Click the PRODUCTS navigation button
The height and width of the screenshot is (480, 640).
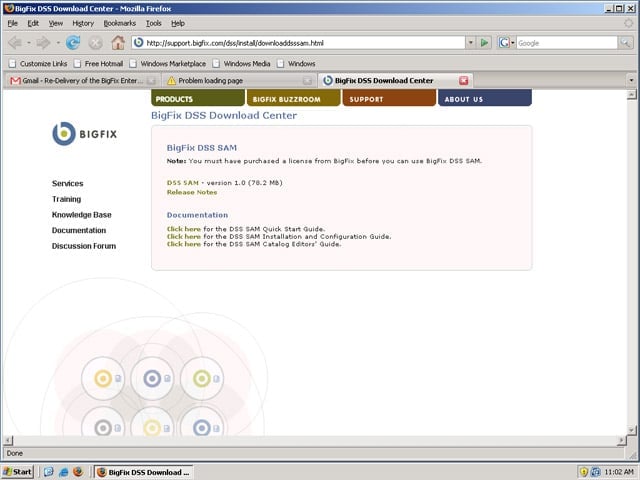[198, 98]
